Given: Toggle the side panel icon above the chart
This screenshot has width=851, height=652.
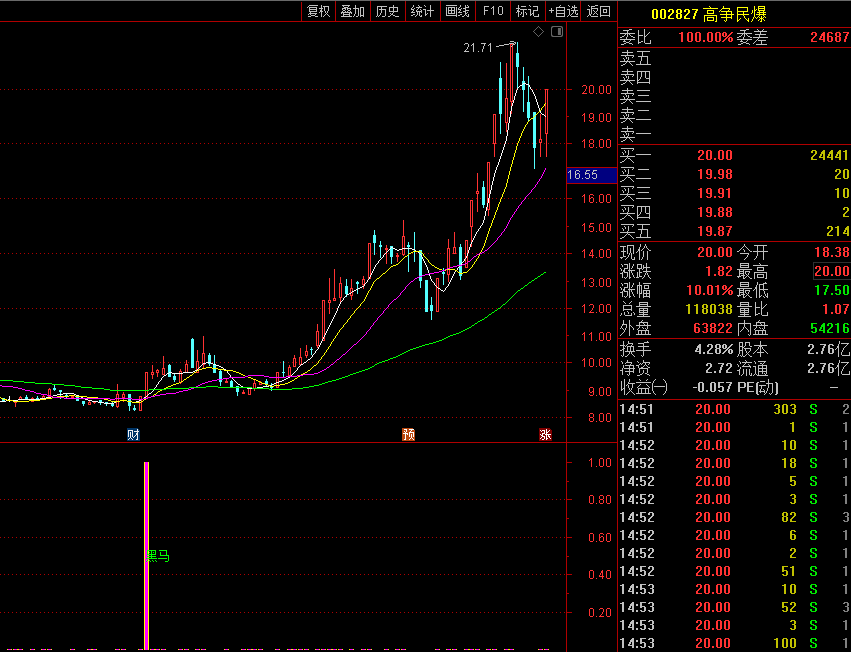Looking at the screenshot, I should pos(557,32).
